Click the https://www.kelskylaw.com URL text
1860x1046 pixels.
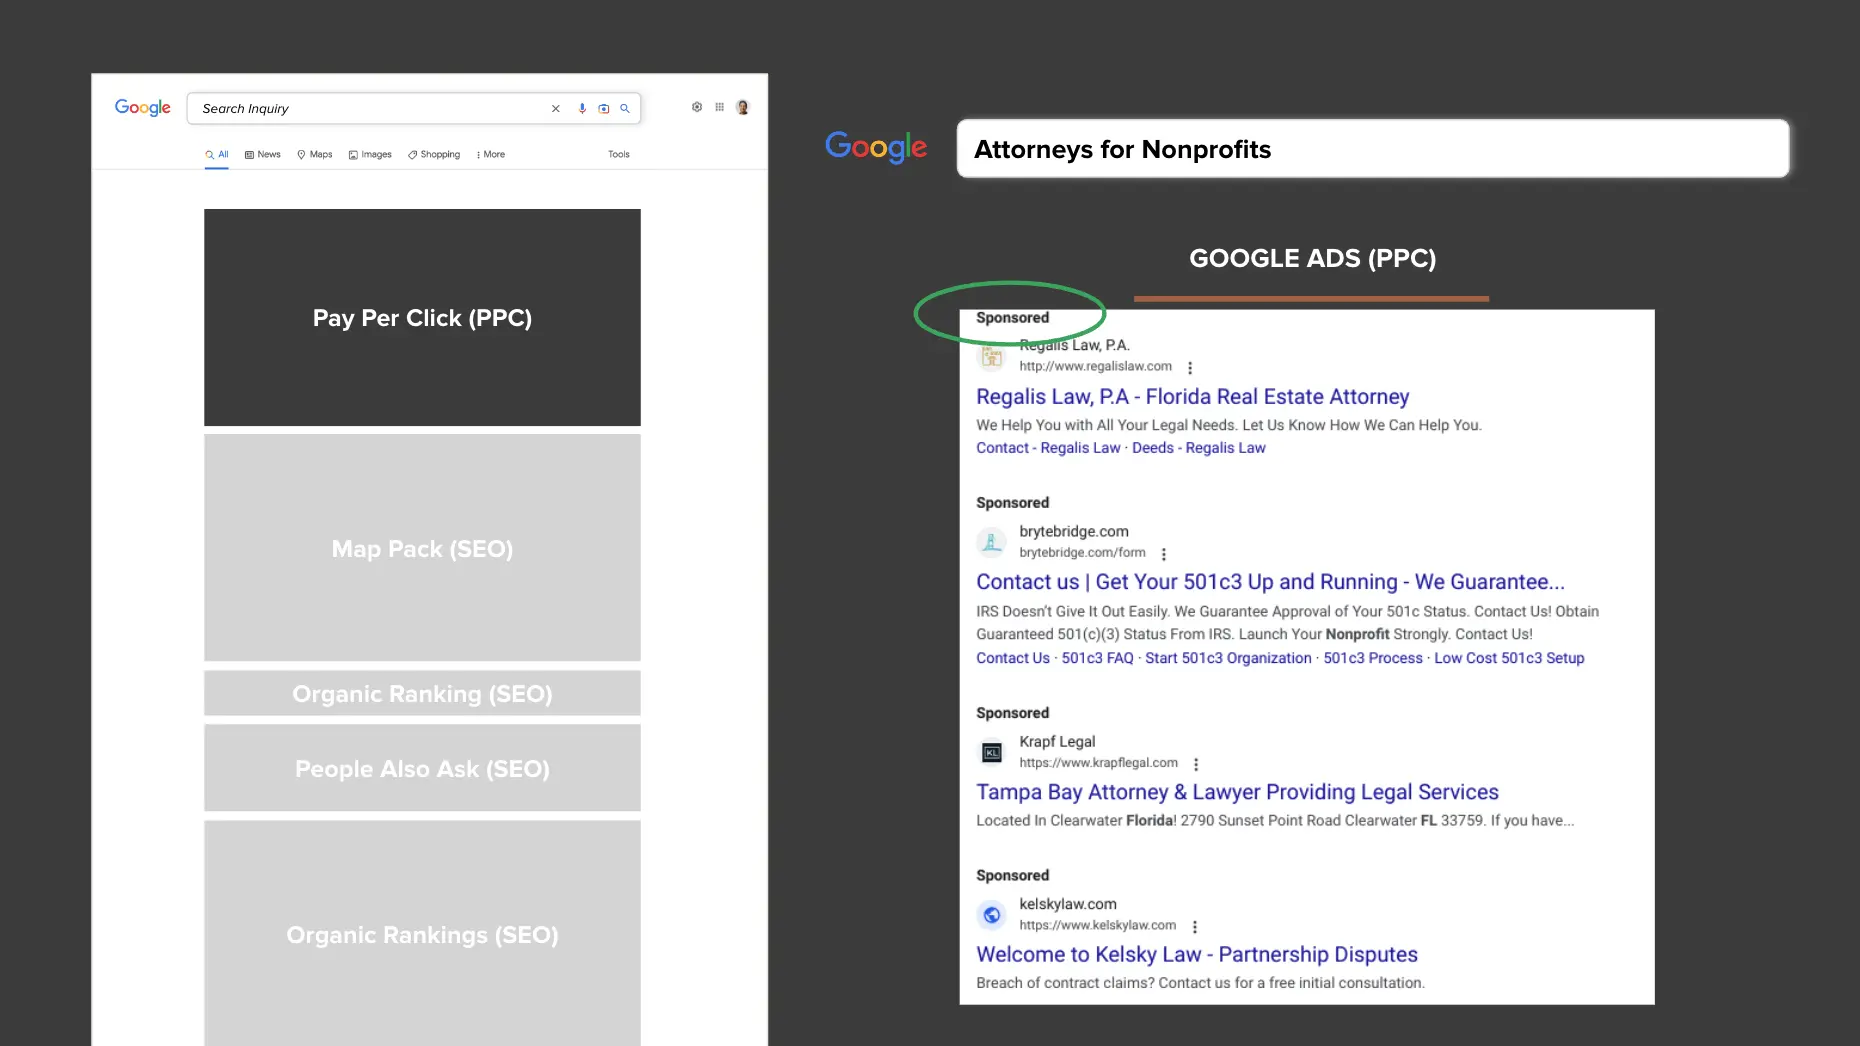[1098, 926]
